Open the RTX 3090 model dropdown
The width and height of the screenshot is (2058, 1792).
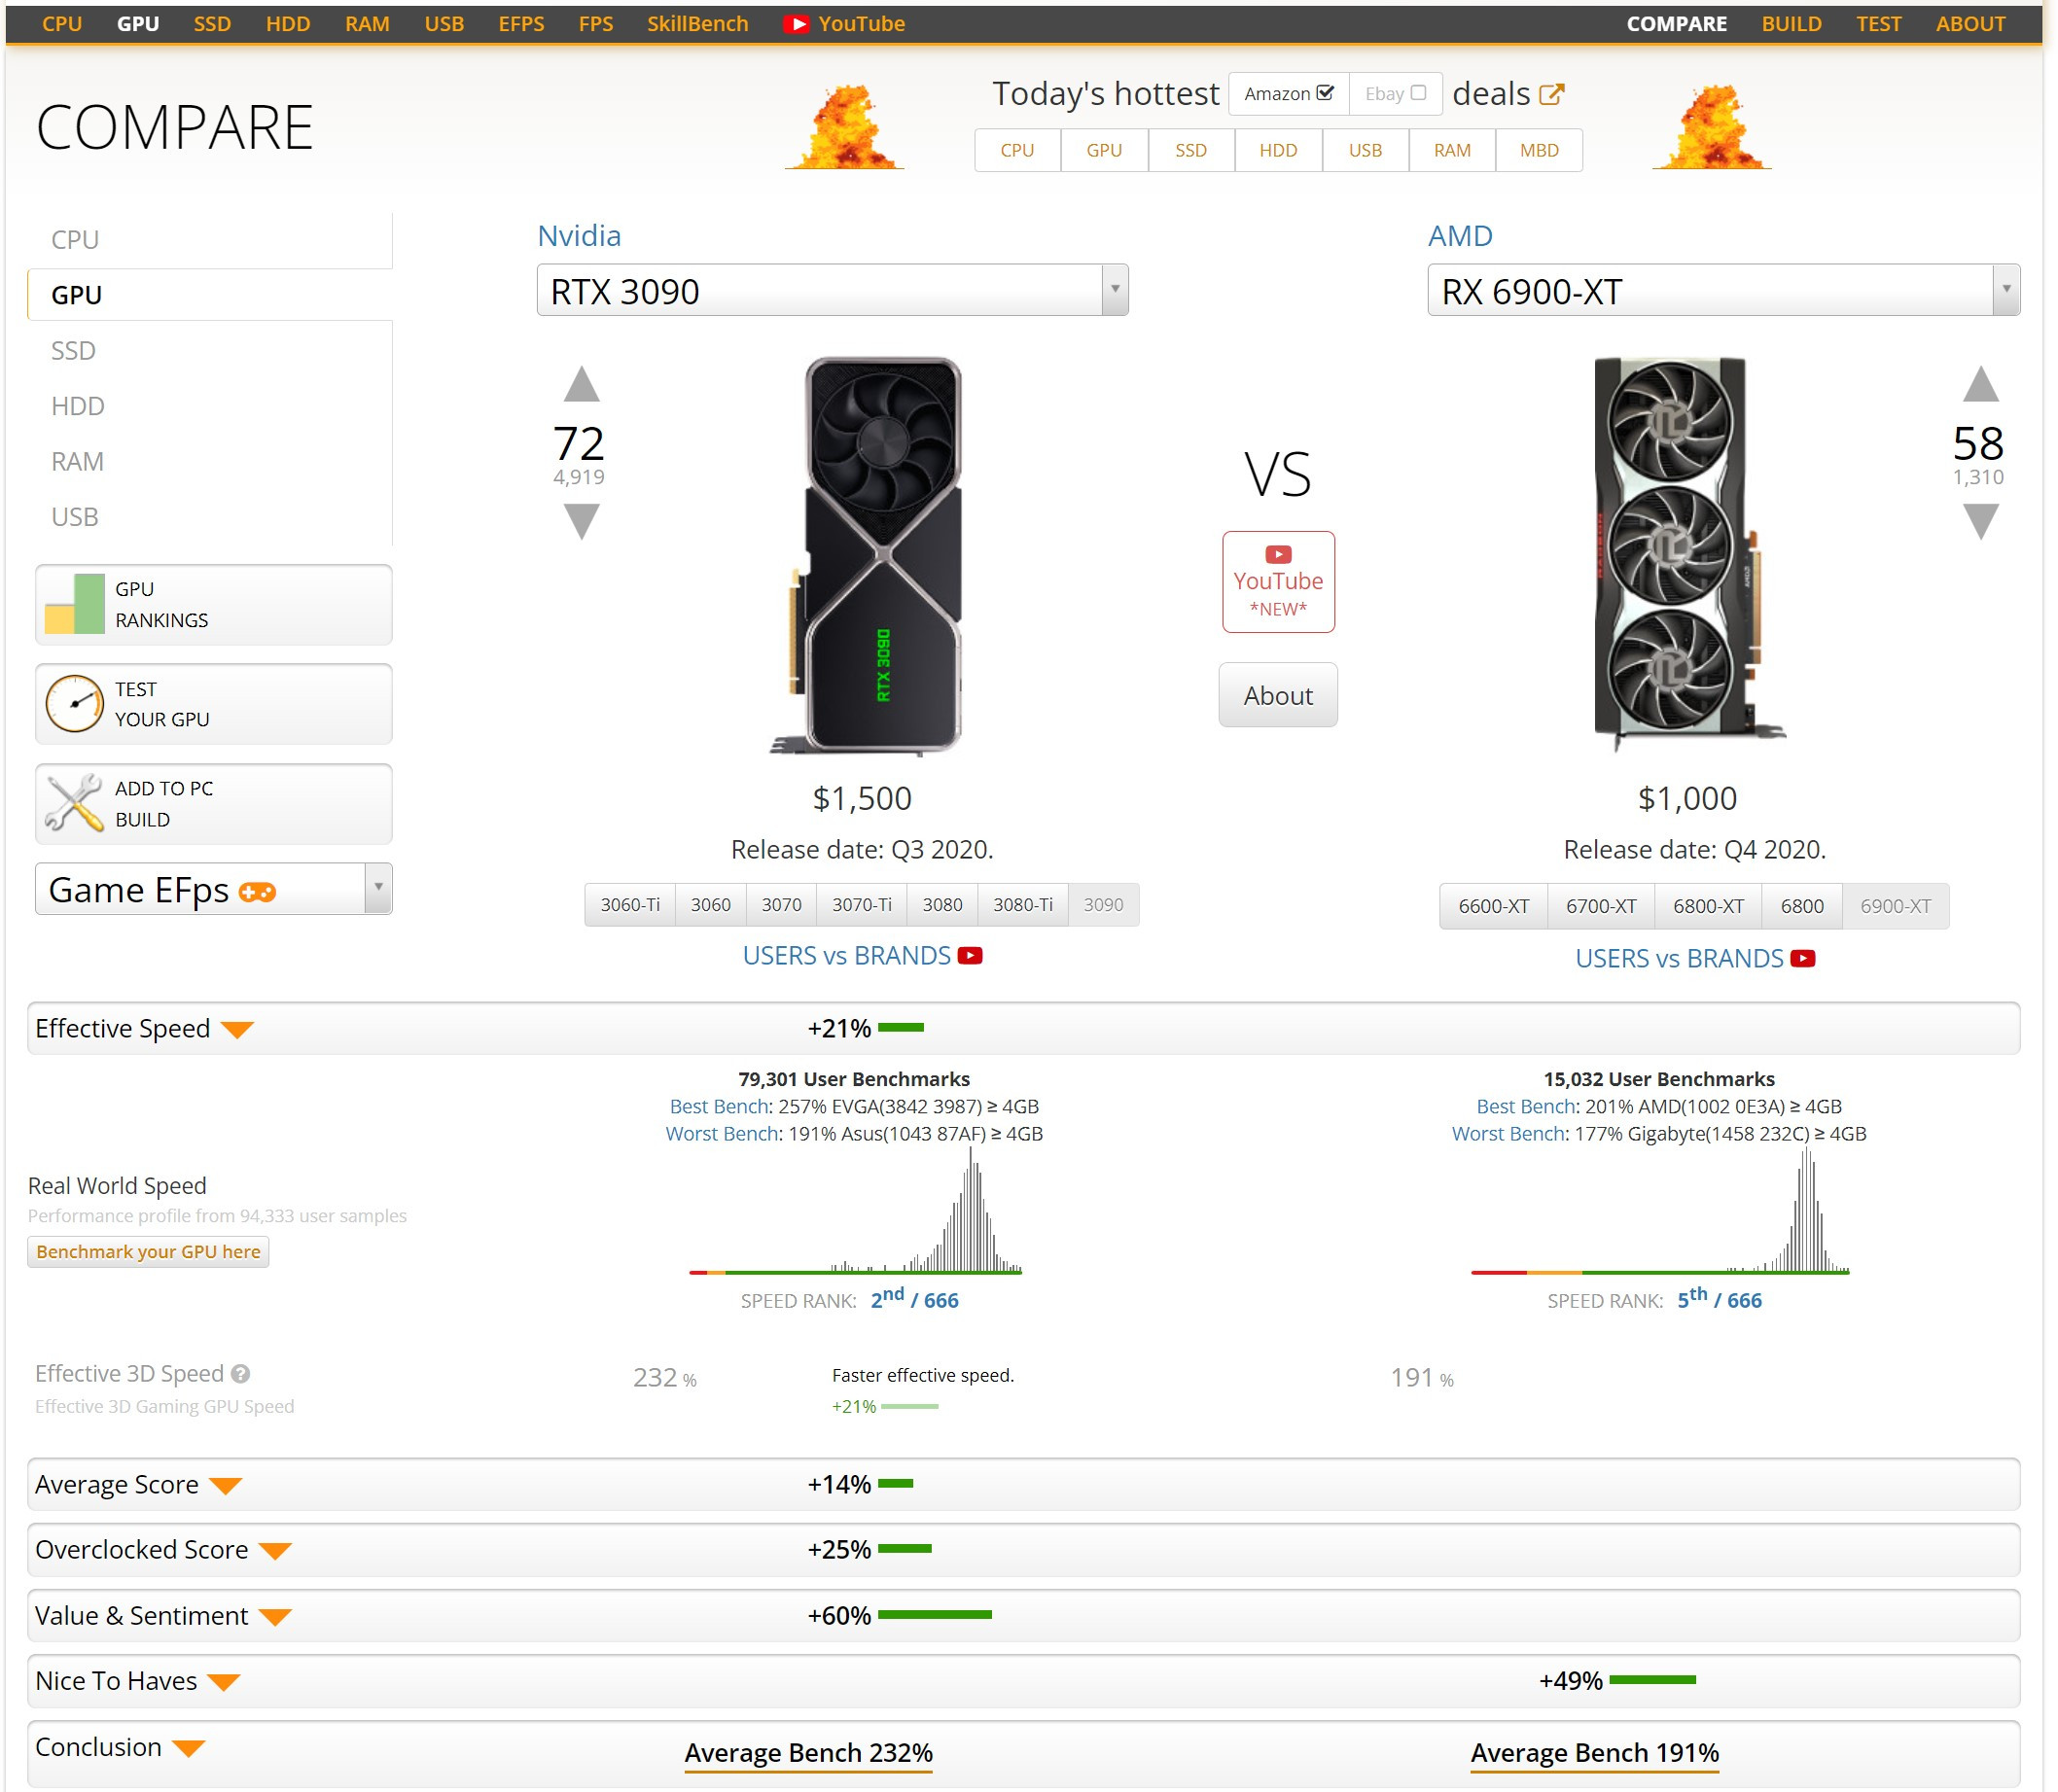click(833, 291)
